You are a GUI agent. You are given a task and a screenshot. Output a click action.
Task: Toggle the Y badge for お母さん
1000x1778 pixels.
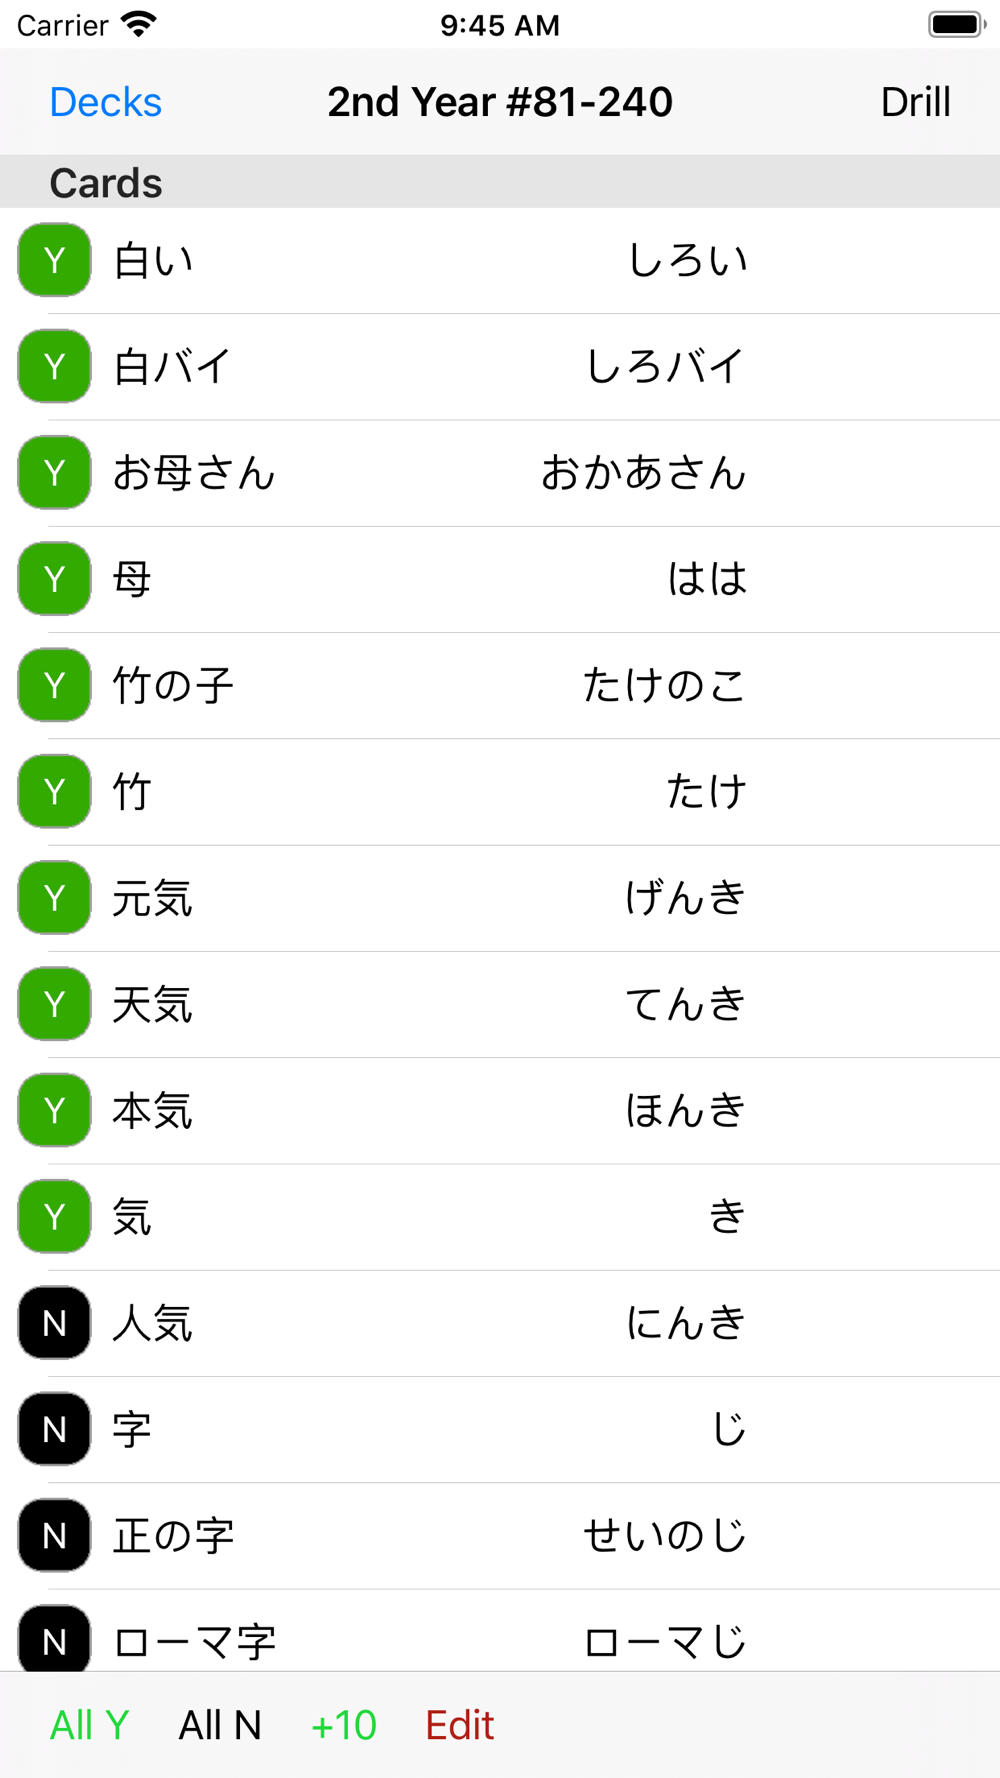point(54,472)
